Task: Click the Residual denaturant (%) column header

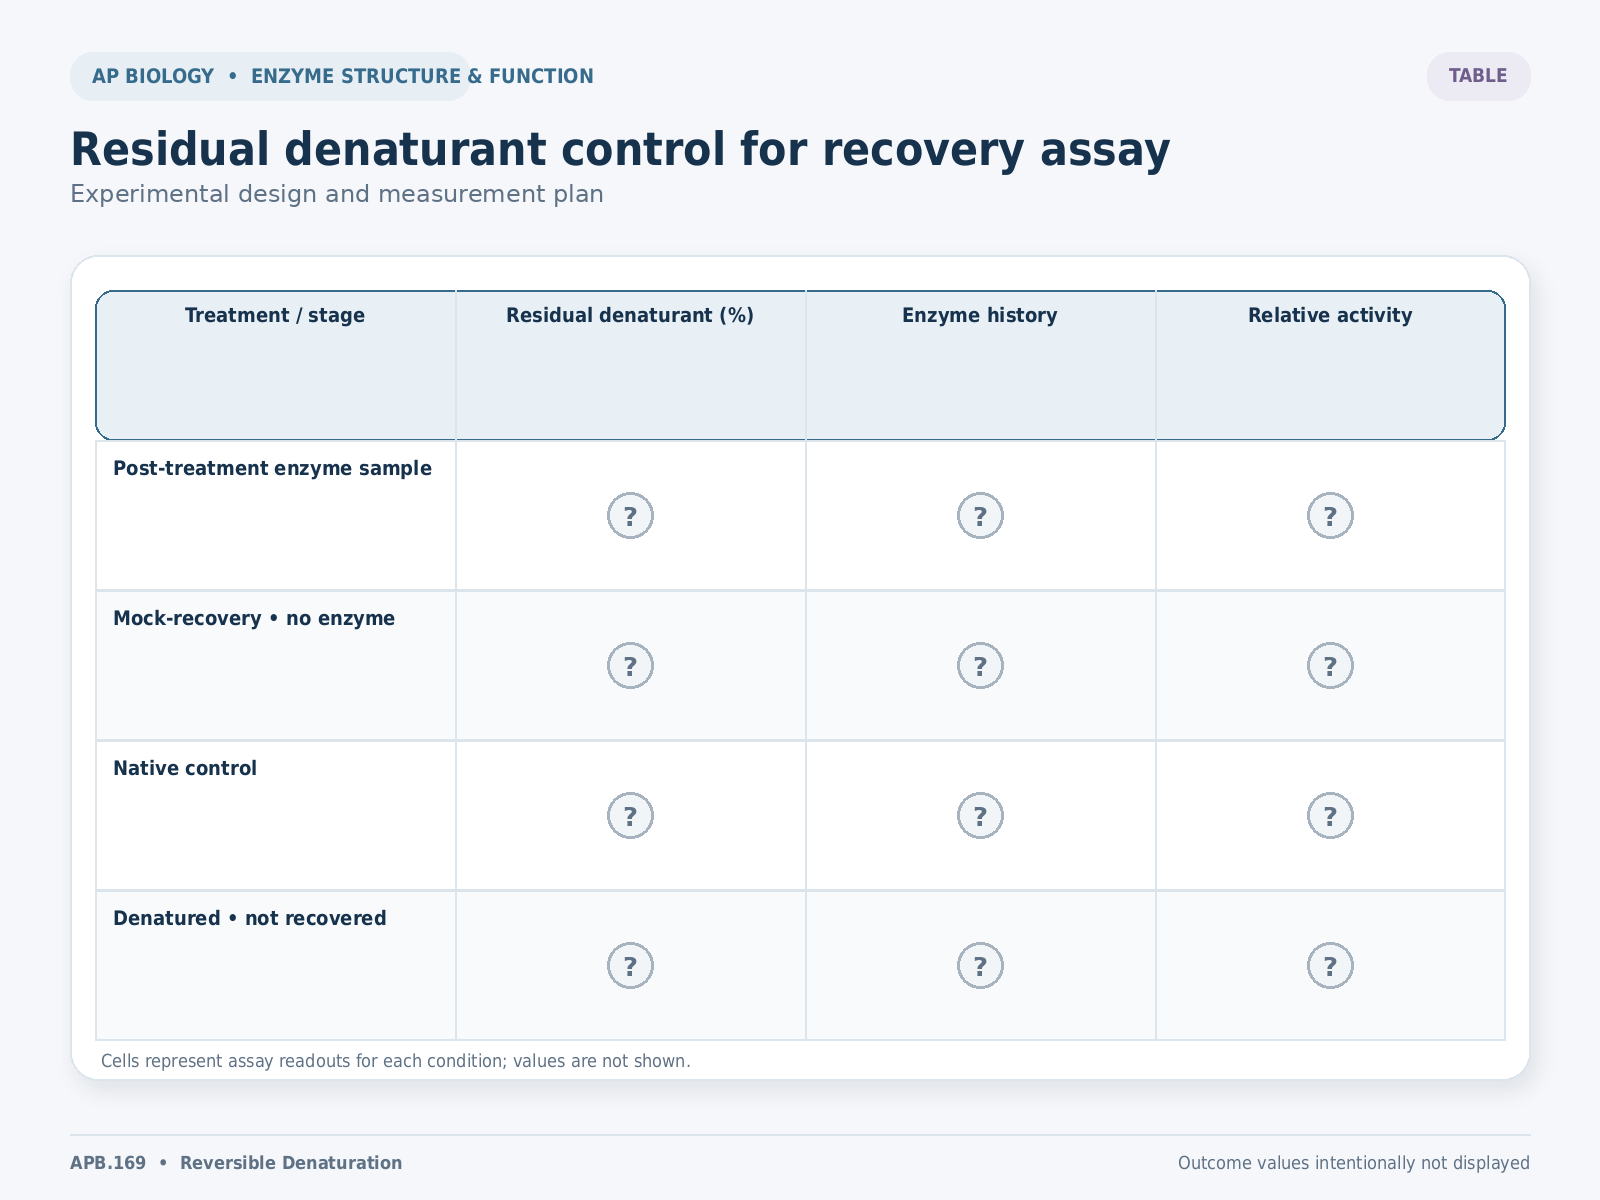Action: coord(630,316)
